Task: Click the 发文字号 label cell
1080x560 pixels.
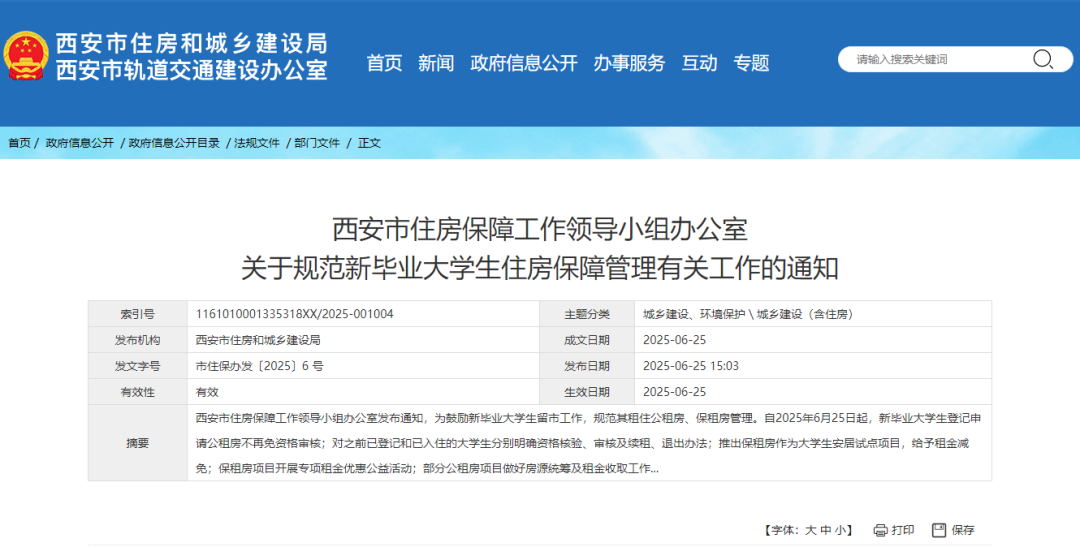Action: (x=138, y=366)
